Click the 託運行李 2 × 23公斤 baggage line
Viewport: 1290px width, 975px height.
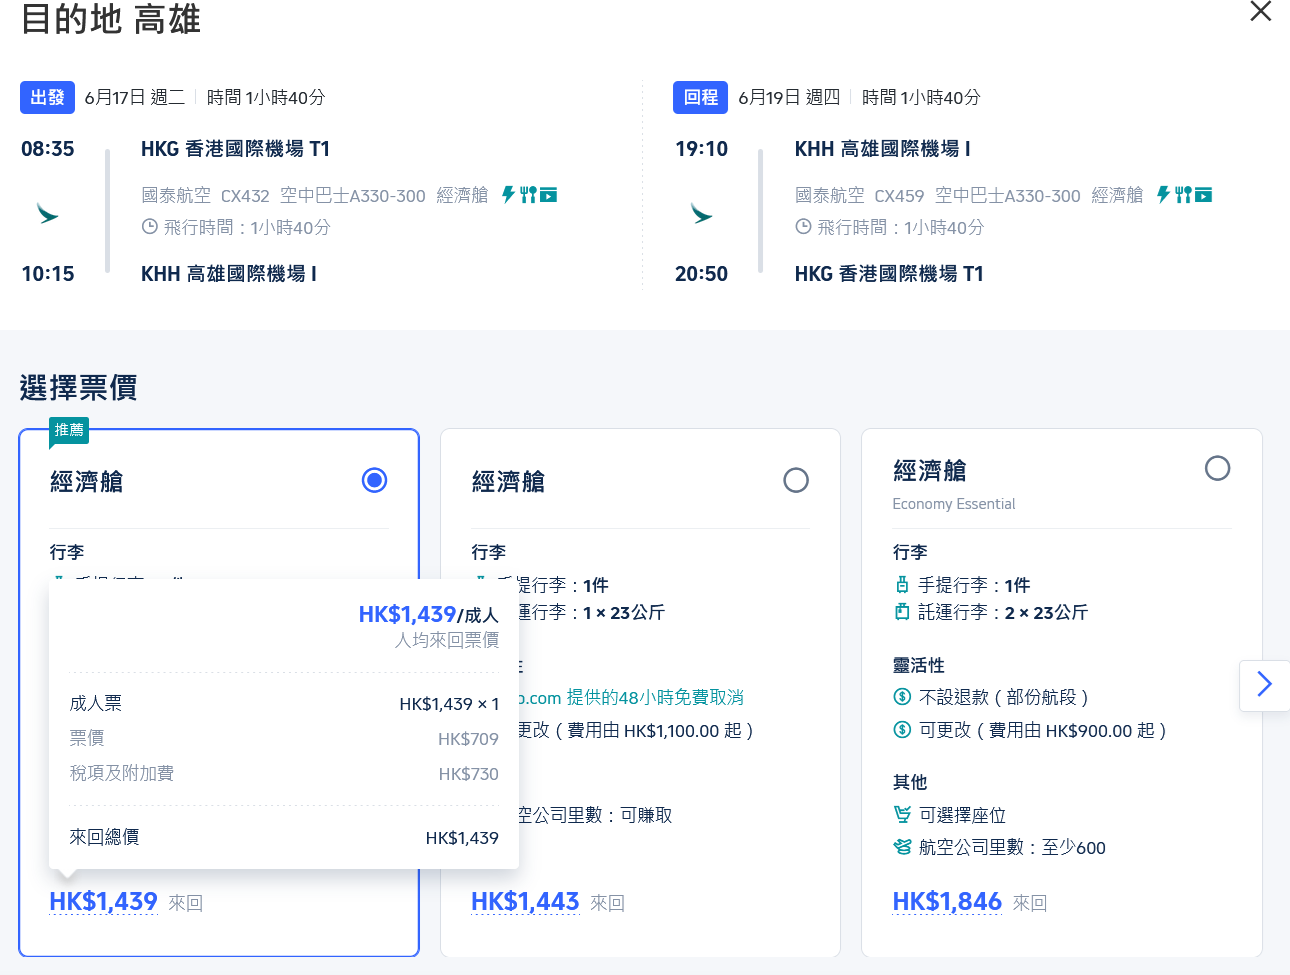pyautogui.click(x=1003, y=612)
